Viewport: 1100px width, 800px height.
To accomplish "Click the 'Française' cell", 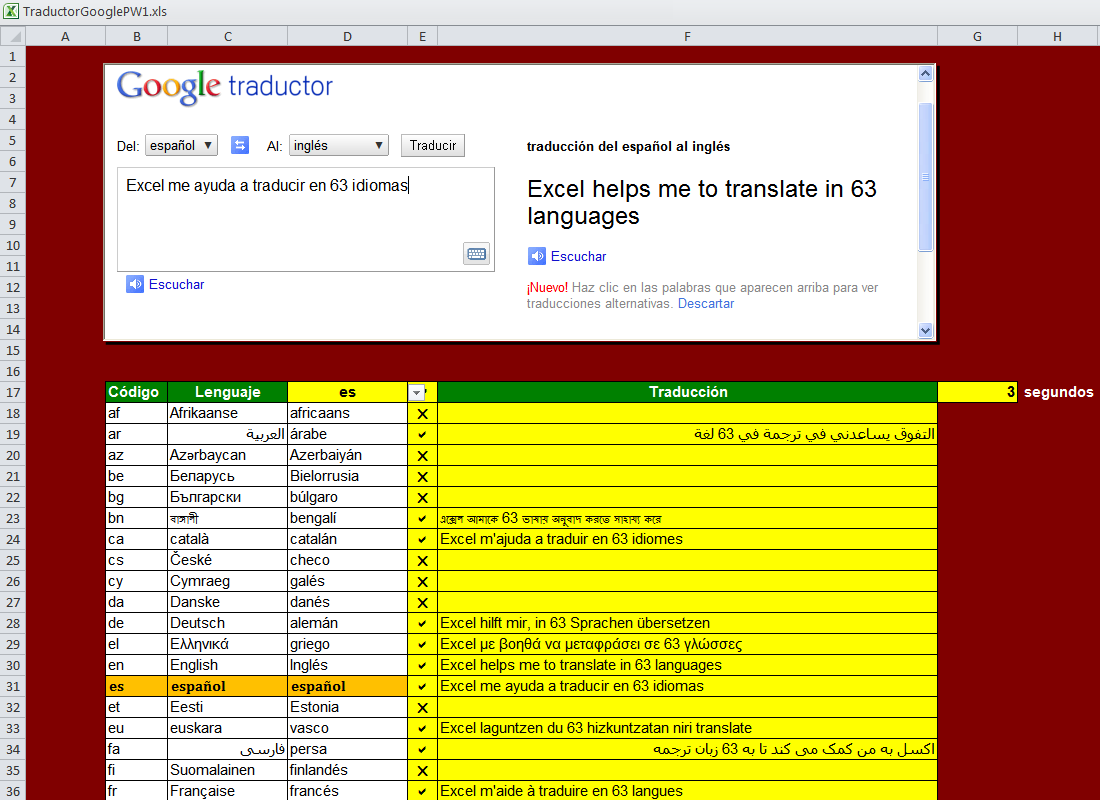I will click(227, 791).
